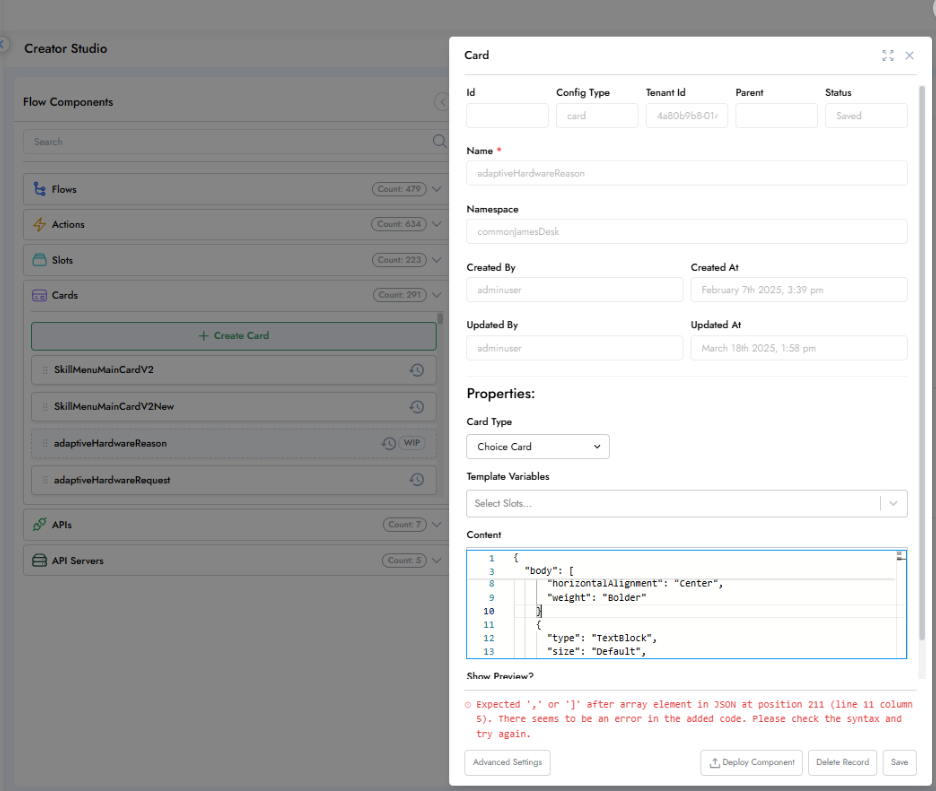Expand the Actions section chevron

tap(436, 224)
